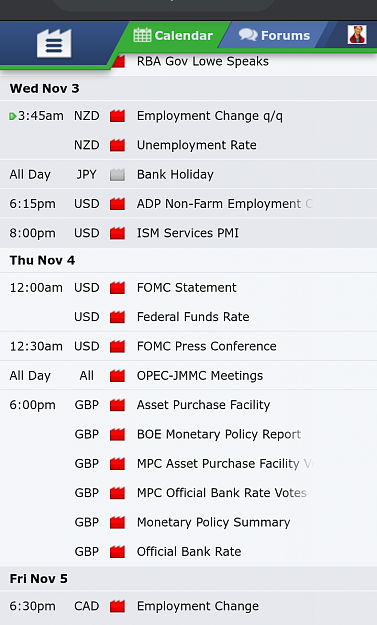Click impact icon beside OPEC-JMMC Meetings
The image size is (377, 625).
[x=118, y=376]
